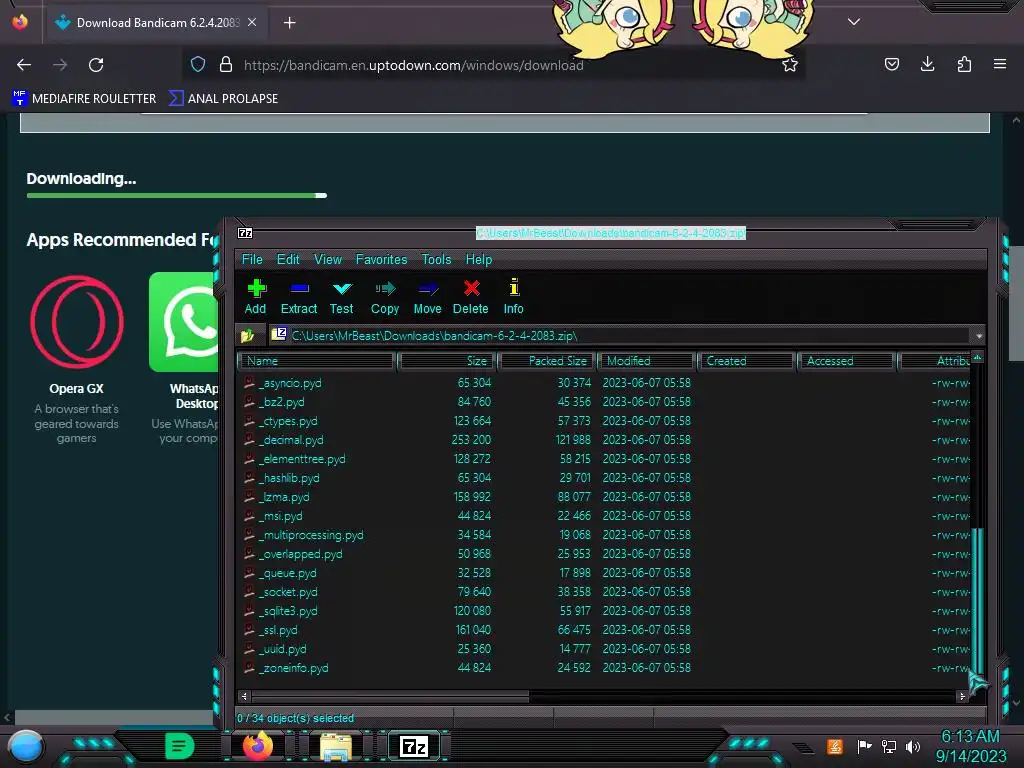
Task: Open the green notes app in taskbar
Action: pyautogui.click(x=180, y=745)
